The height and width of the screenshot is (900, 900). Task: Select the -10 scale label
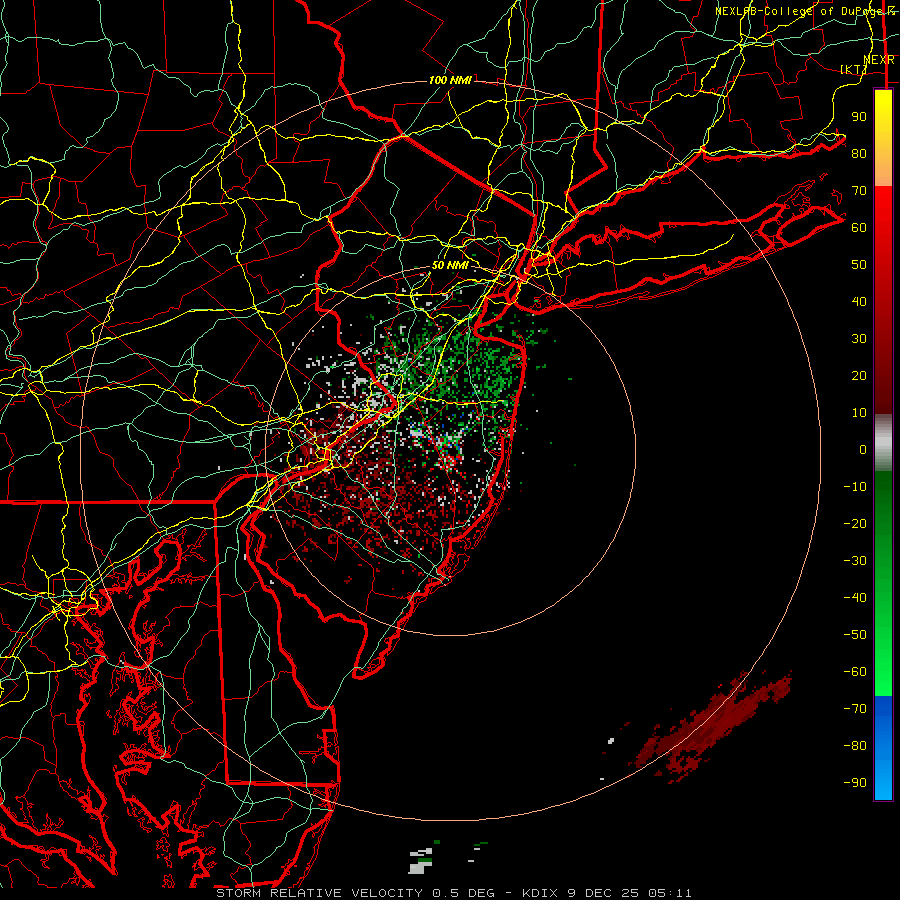pyautogui.click(x=855, y=487)
